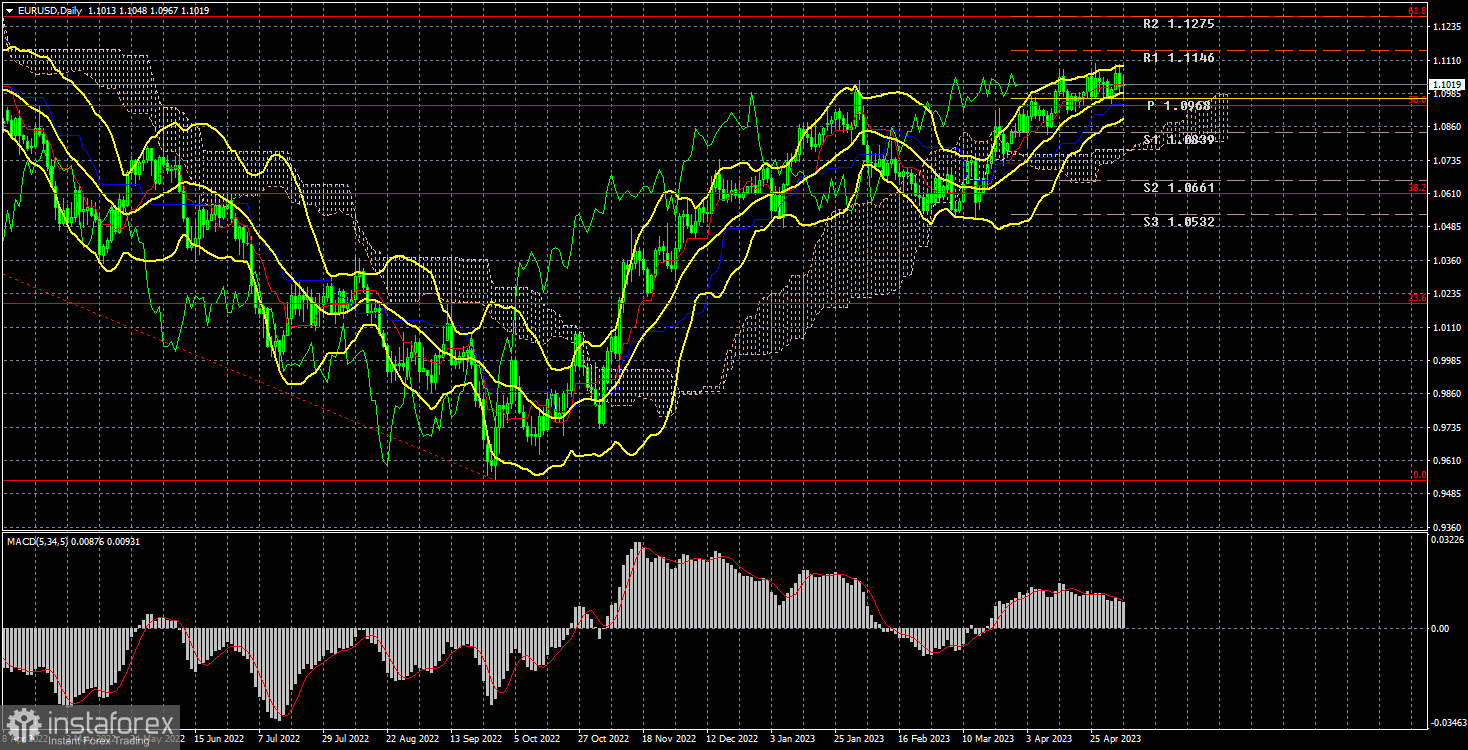Click the 23.6 Fibonacci level label

coord(1417,297)
